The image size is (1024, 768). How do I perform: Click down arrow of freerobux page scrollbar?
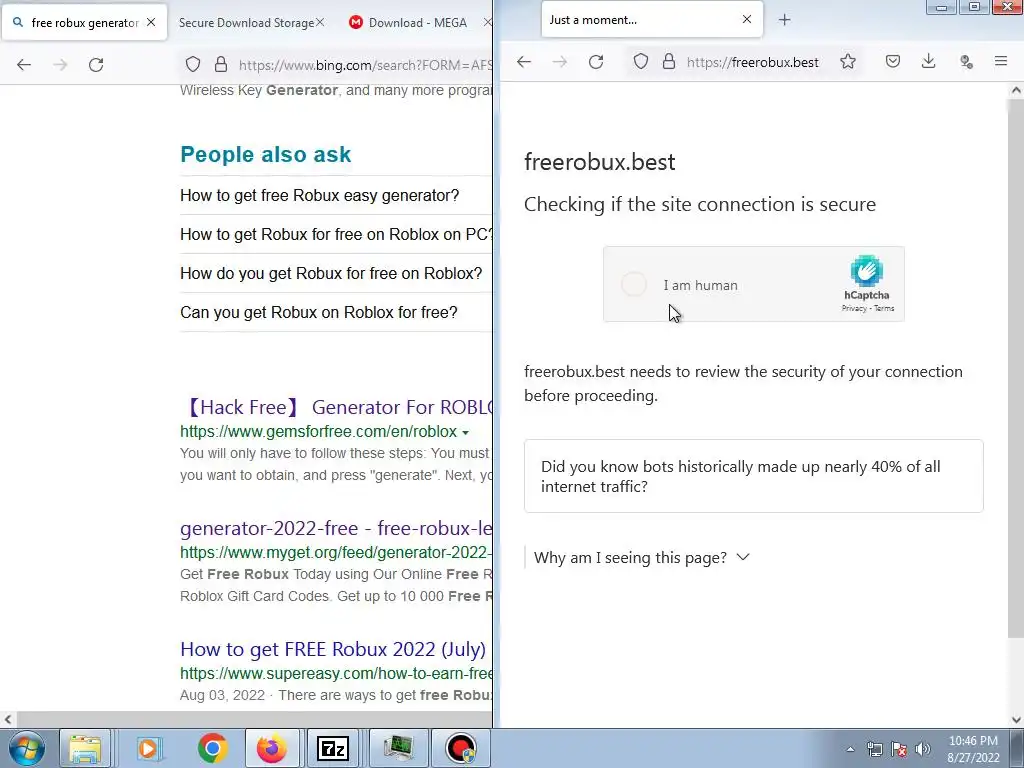pyautogui.click(x=1016, y=720)
